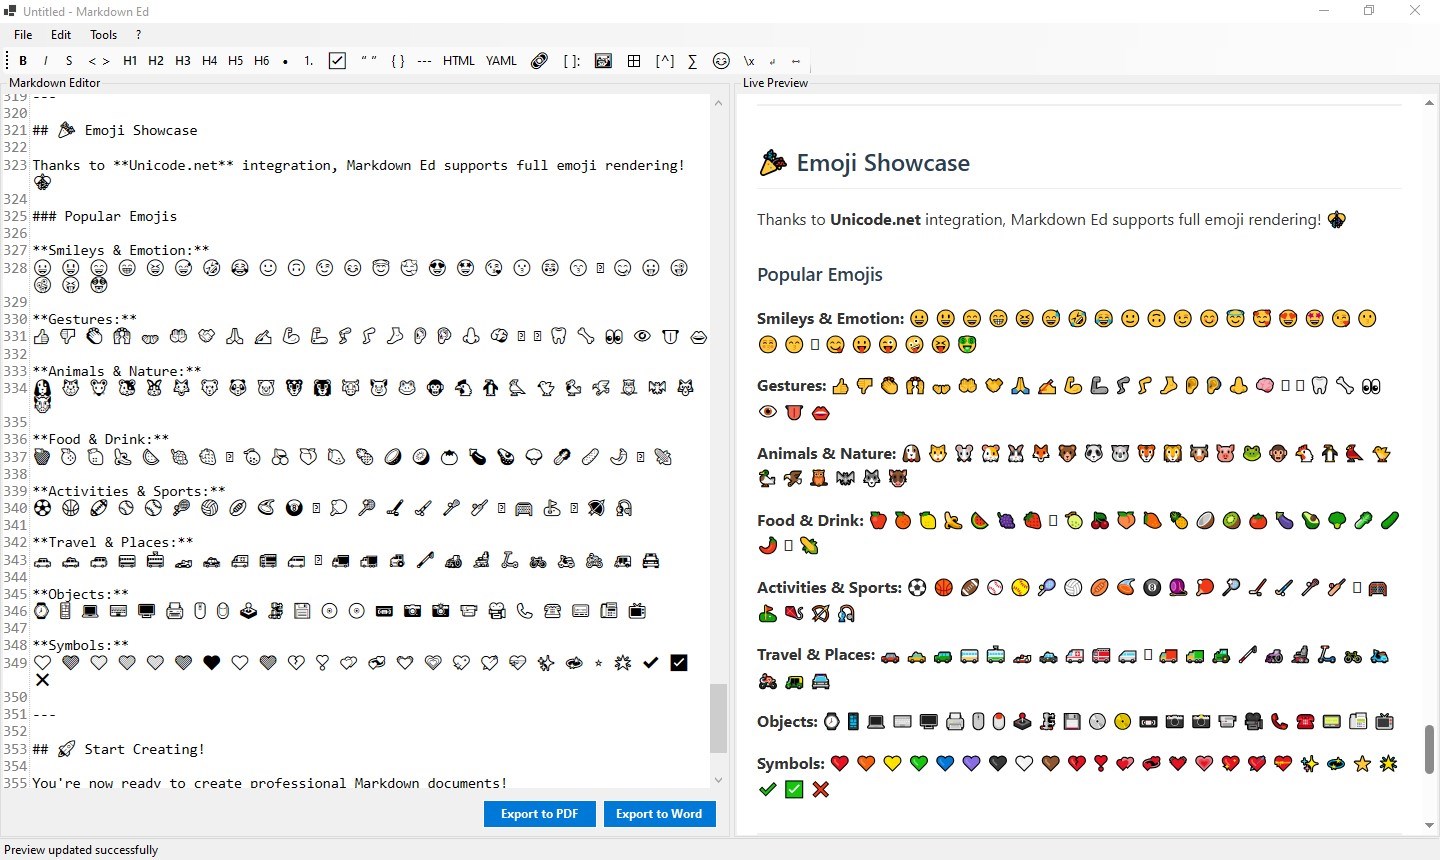This screenshot has height=860, width=1440.
Task: Click the Export to PDF button
Action: pos(540,814)
